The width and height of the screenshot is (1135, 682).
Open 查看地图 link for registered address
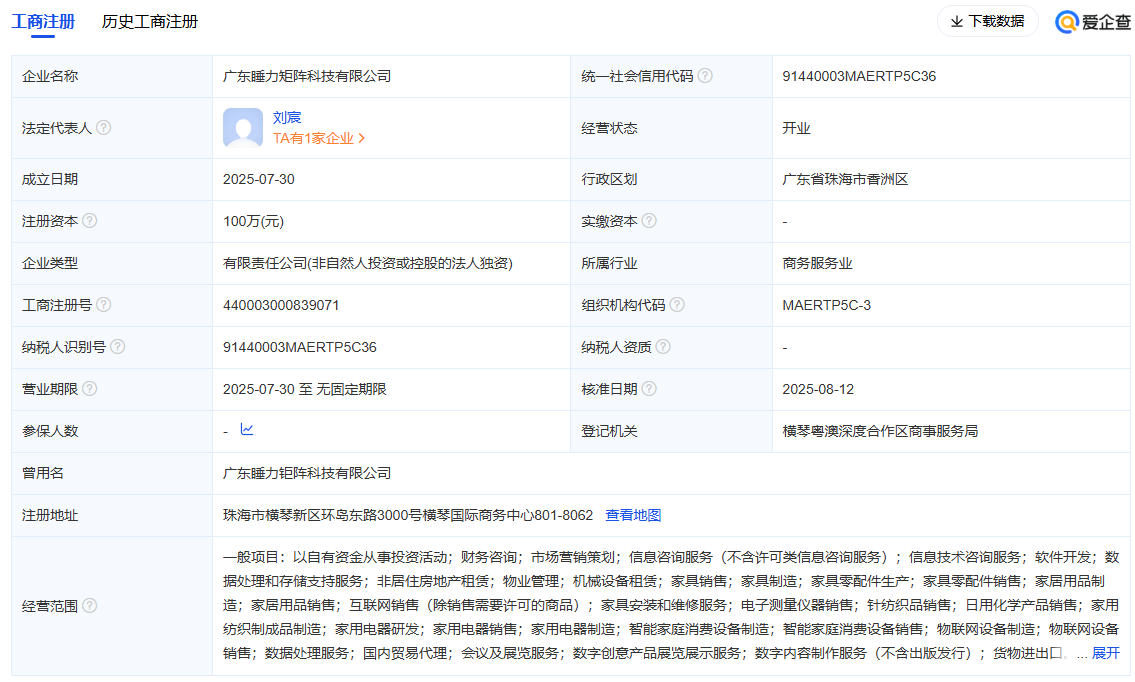[633, 516]
